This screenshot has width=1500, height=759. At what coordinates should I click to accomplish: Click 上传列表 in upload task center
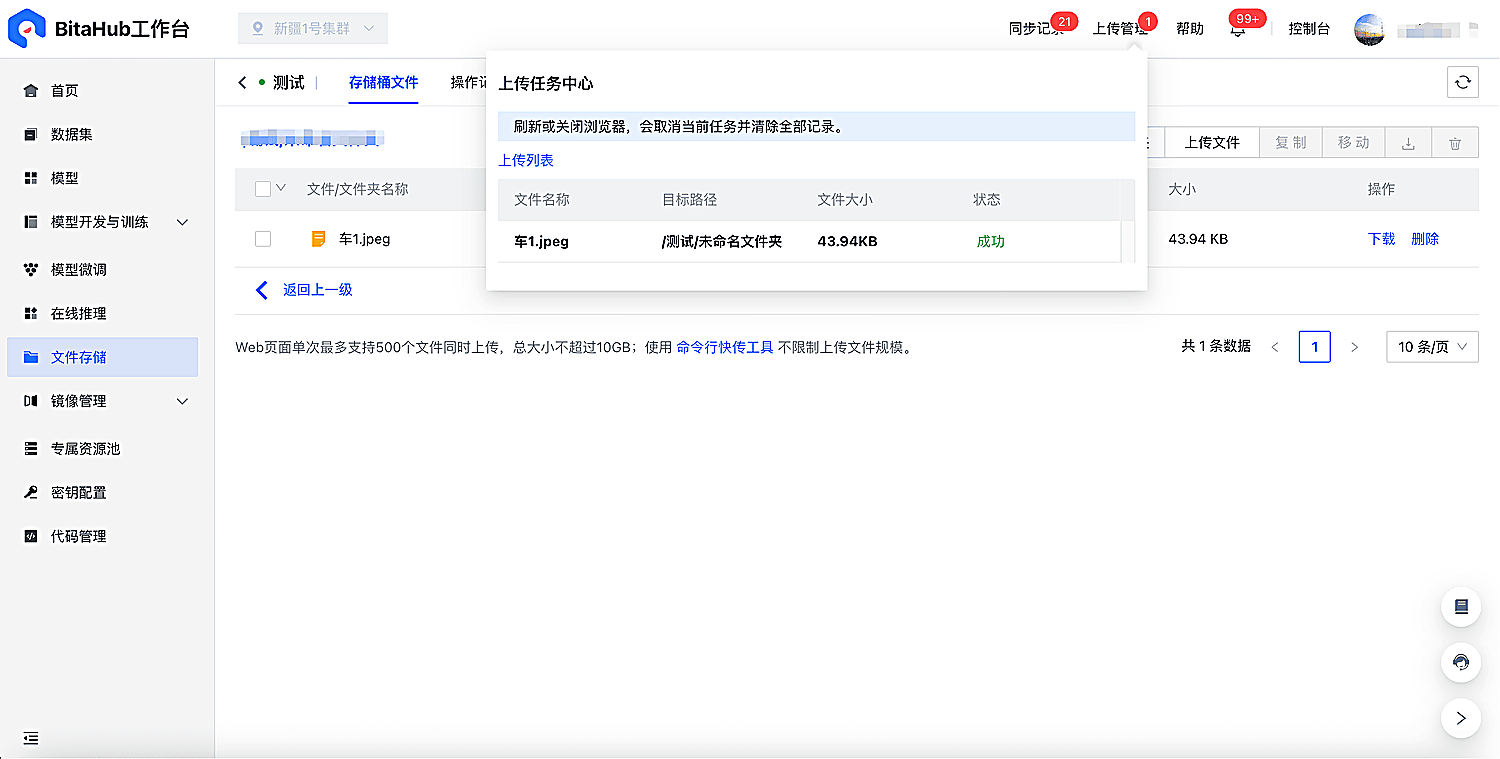pos(526,160)
